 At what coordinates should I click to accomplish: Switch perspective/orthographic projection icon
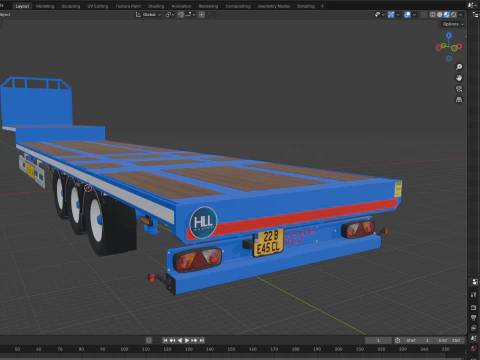click(459, 100)
